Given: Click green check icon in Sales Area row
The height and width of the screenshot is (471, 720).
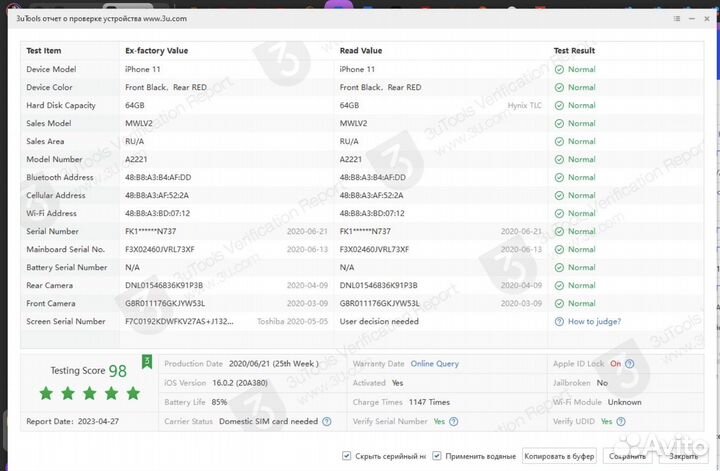Looking at the screenshot, I should pyautogui.click(x=559, y=141).
